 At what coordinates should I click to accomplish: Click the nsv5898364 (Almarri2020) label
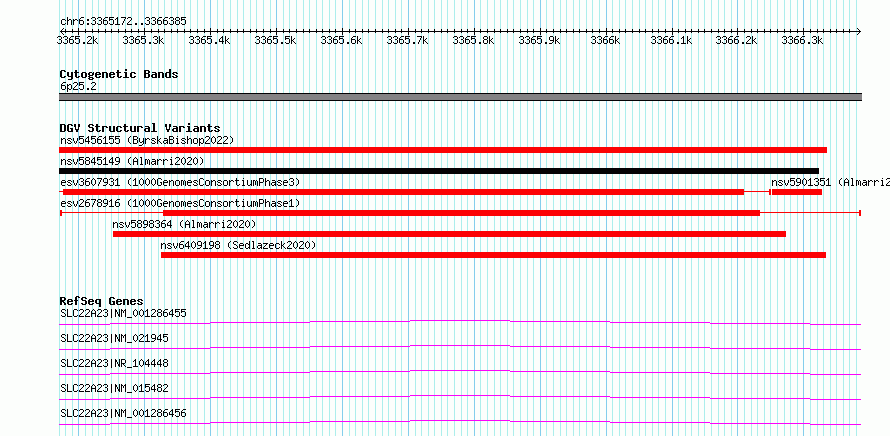184,224
